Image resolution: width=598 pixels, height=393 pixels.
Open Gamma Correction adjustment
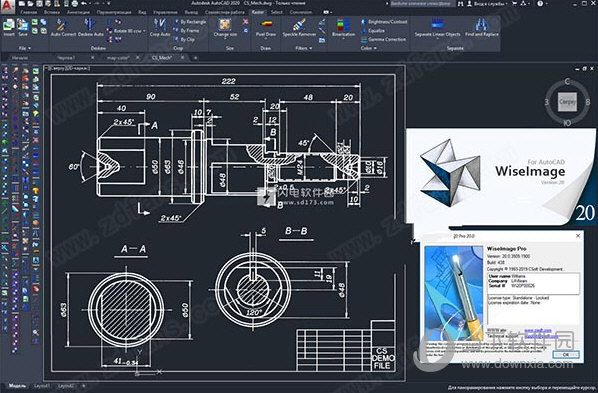click(383, 39)
